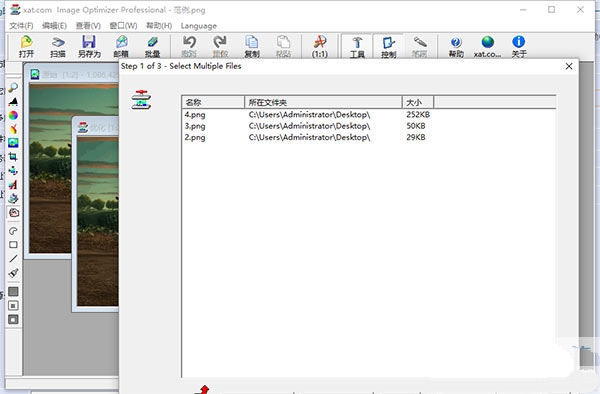The width and height of the screenshot is (600, 394).
Task: Open the 批量 (Batch) processing tool
Action: (152, 46)
